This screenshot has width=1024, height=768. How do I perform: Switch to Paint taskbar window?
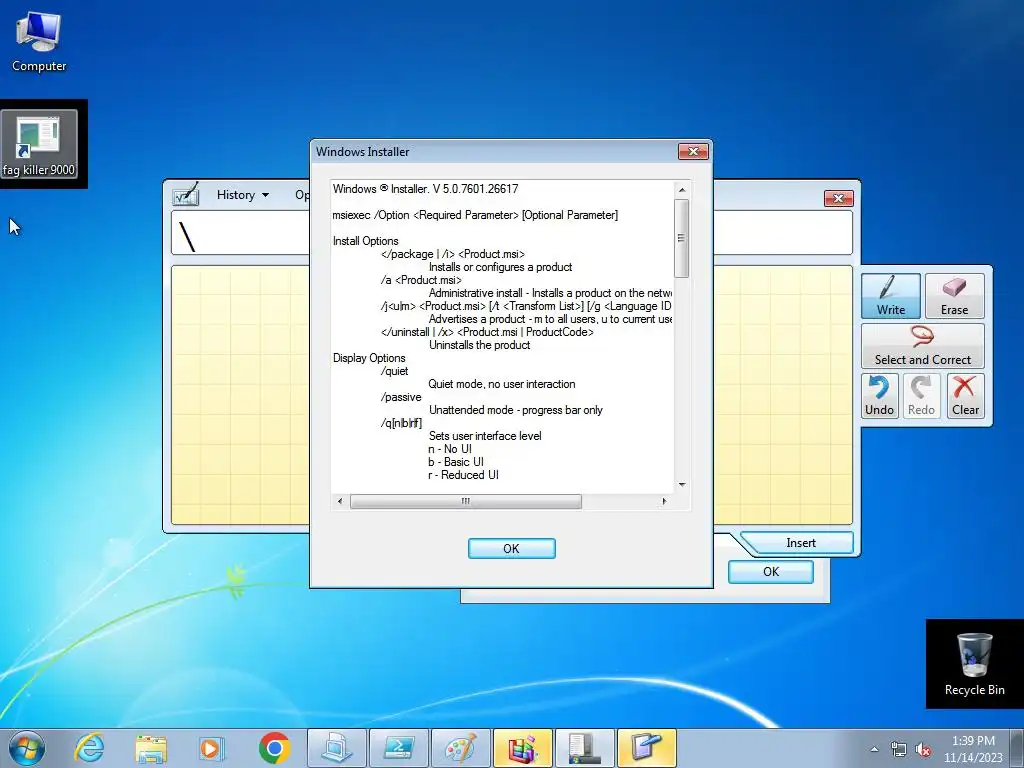pyautogui.click(x=461, y=748)
